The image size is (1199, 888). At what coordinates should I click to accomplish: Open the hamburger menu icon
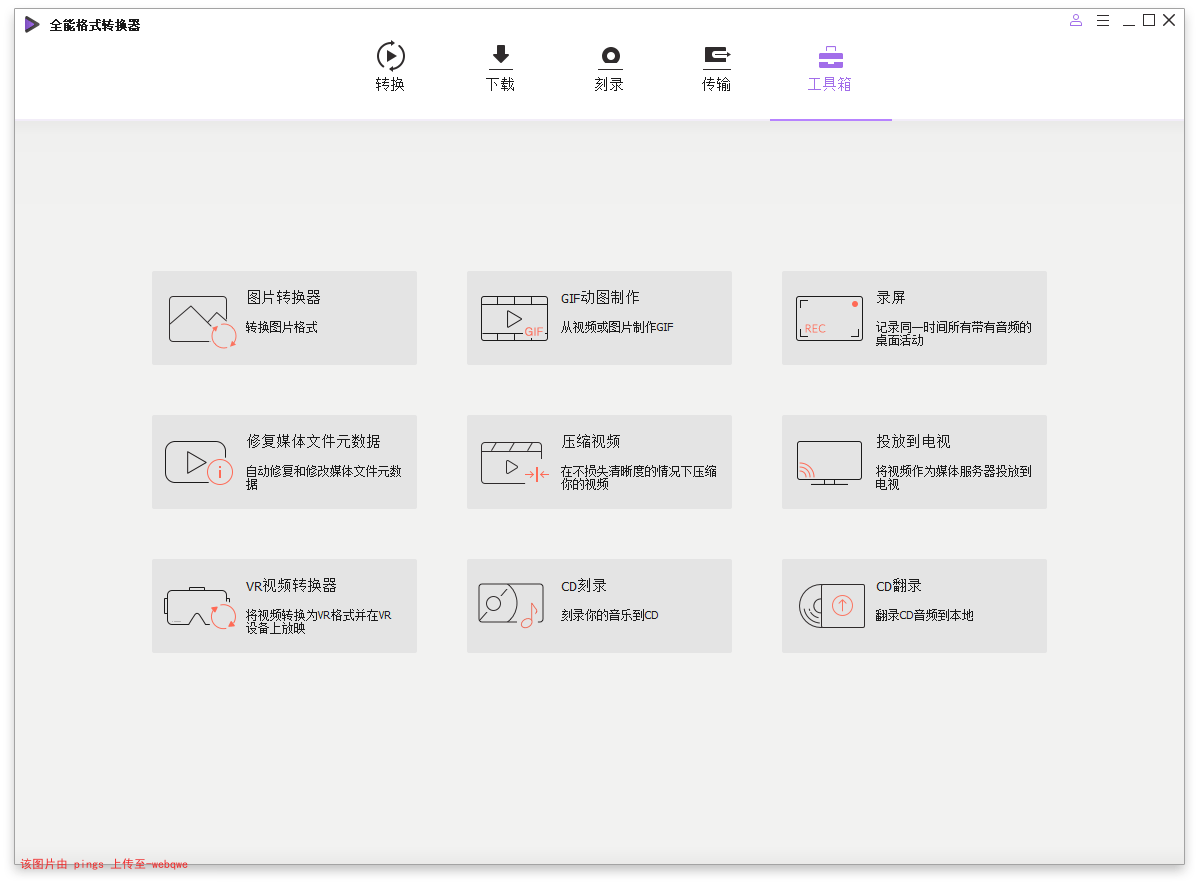1103,21
